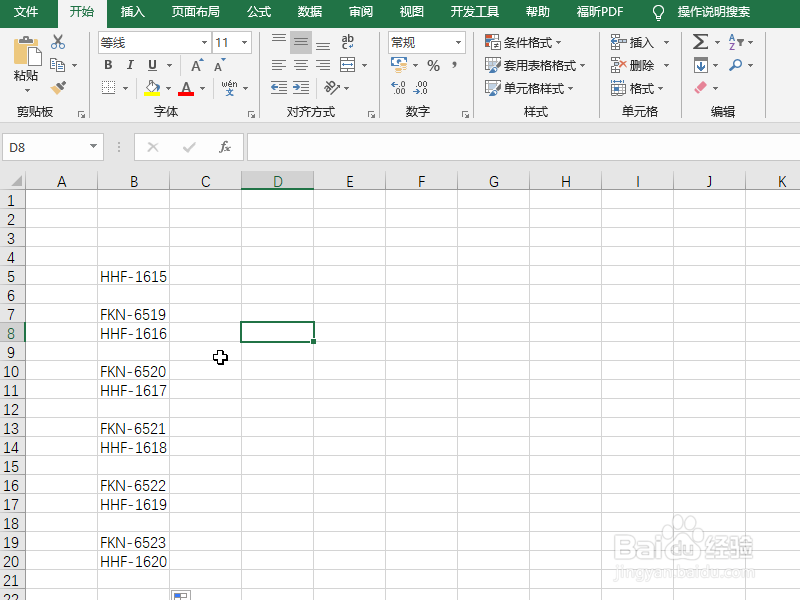
Task: Increase indent
Action: [x=301, y=88]
